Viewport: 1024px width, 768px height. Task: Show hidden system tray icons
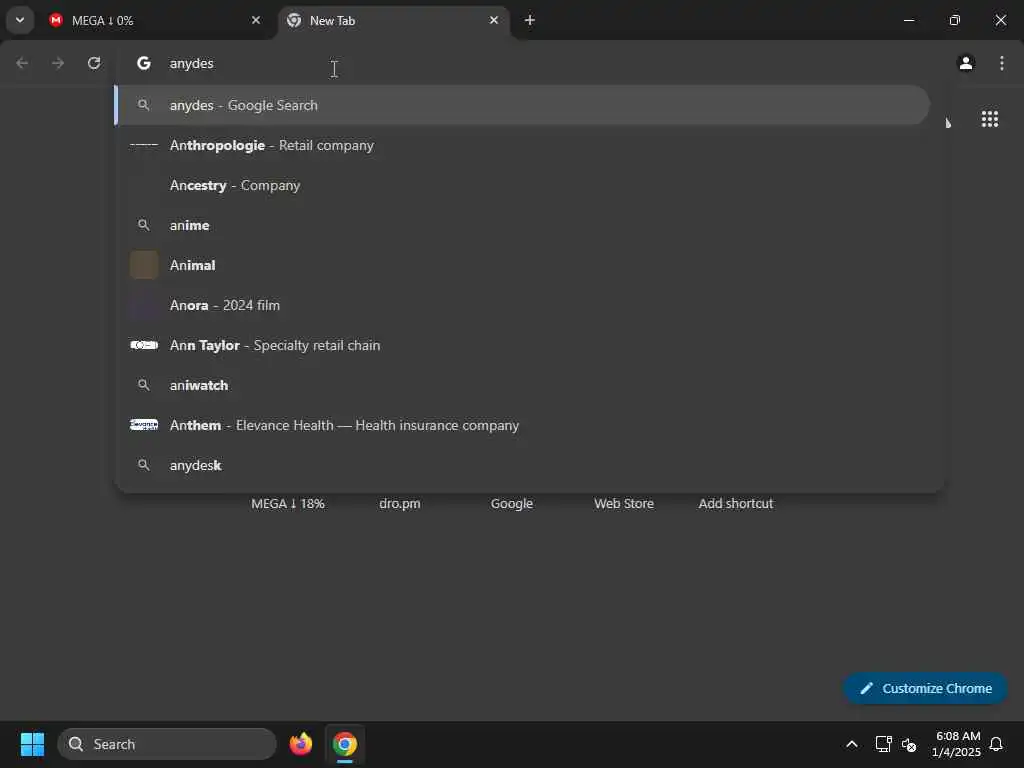852,744
